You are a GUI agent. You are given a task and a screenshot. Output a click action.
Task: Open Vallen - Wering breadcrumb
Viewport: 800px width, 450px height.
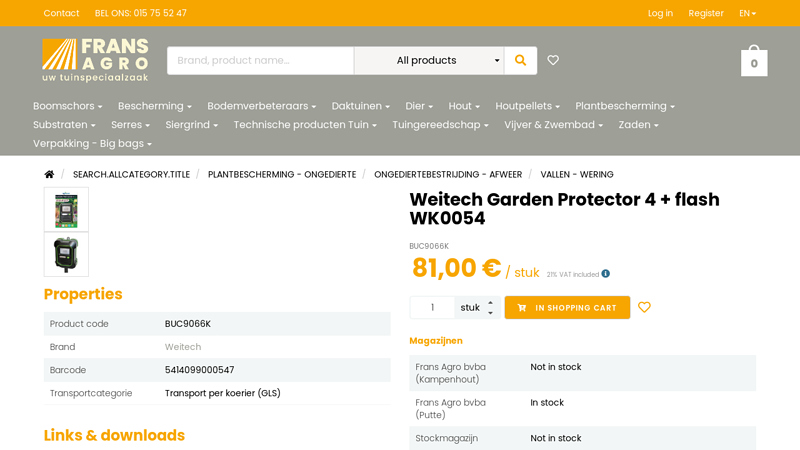pyautogui.click(x=577, y=174)
